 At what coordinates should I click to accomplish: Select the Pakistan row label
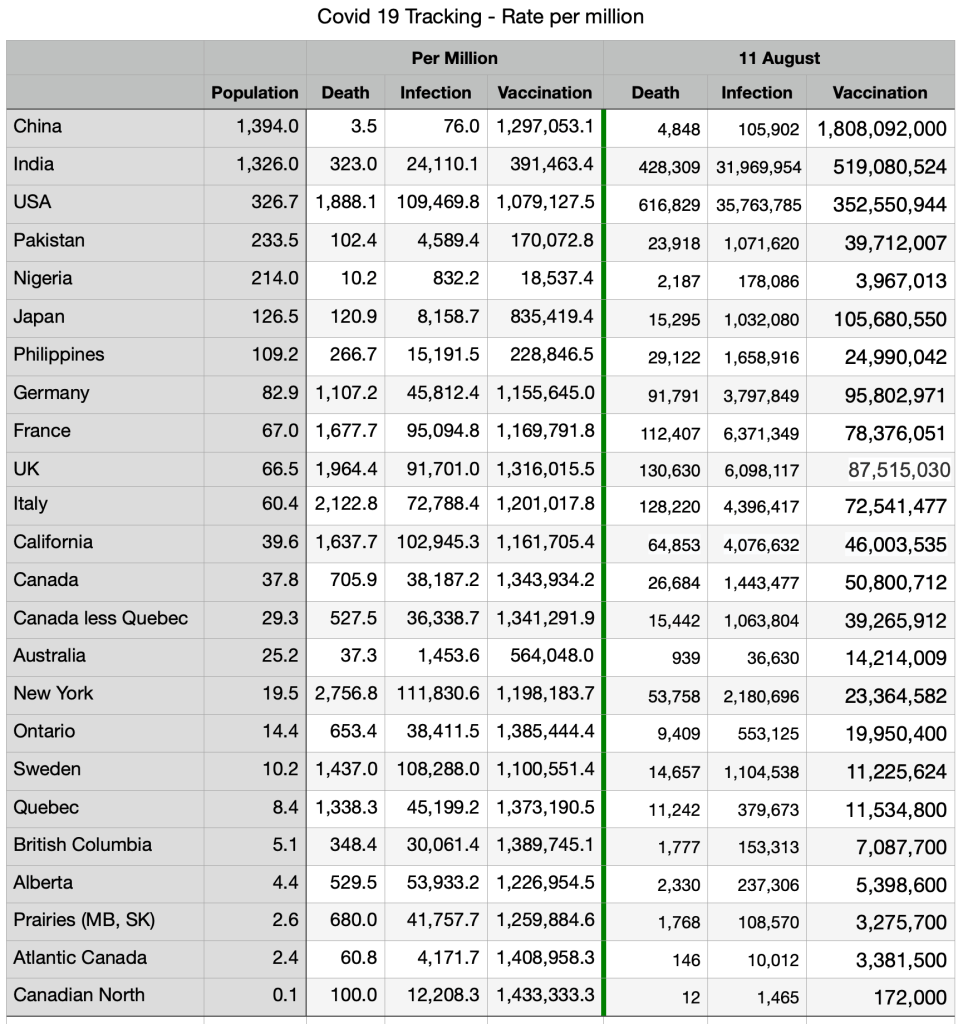(x=49, y=240)
